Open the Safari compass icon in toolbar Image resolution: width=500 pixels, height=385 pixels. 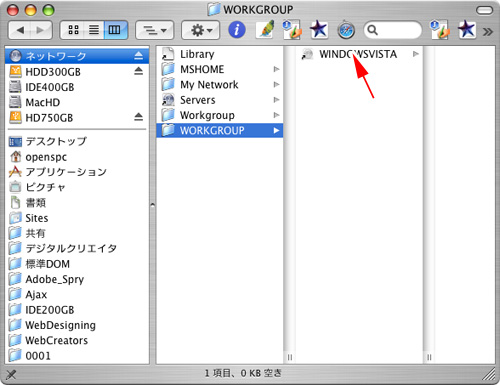pos(346,30)
